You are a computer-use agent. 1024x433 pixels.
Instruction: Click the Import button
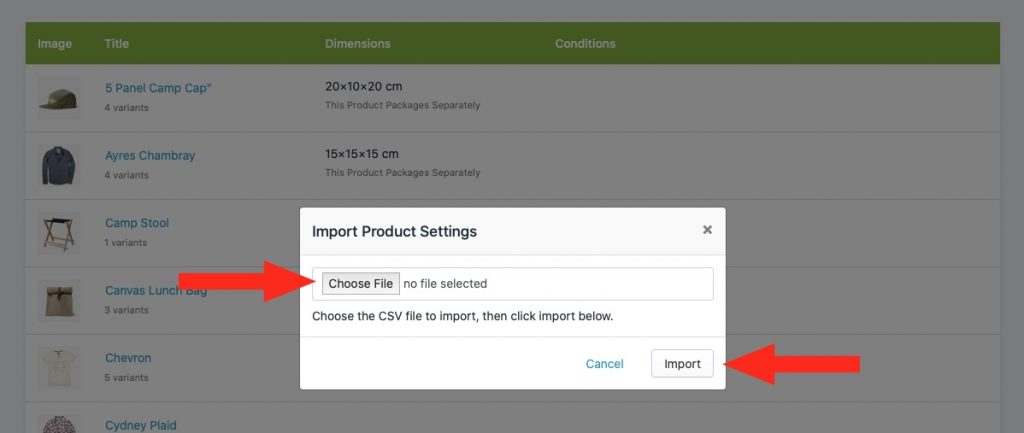(x=682, y=364)
